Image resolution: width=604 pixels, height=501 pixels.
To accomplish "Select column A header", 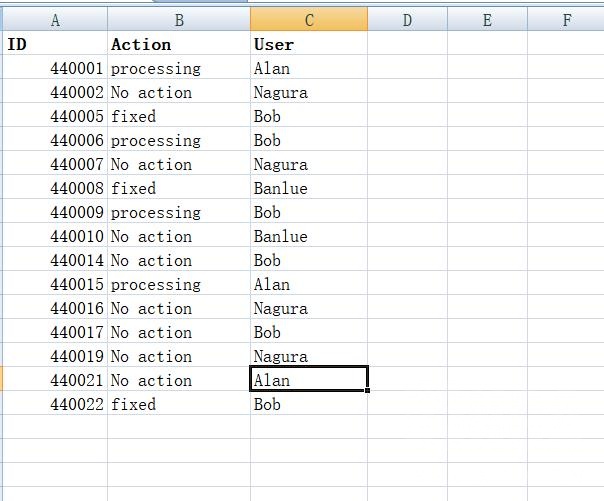I will [55, 20].
